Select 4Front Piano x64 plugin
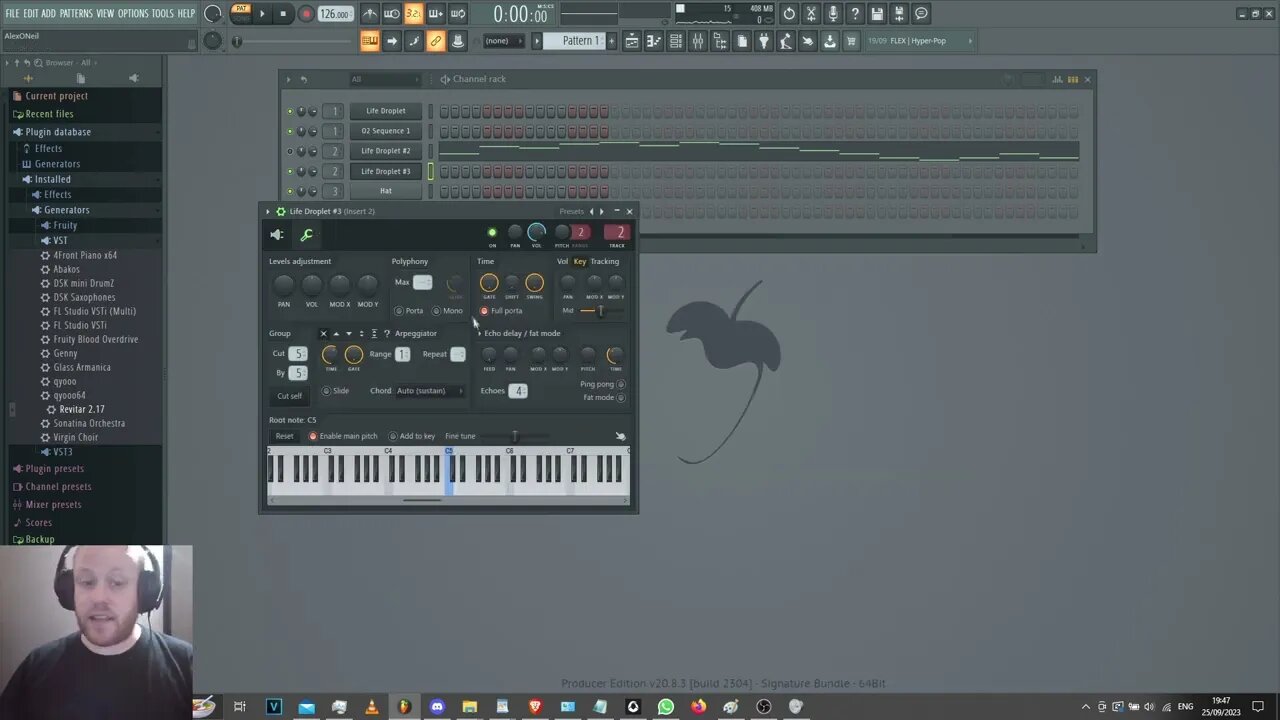This screenshot has width=1280, height=720. 85,256
